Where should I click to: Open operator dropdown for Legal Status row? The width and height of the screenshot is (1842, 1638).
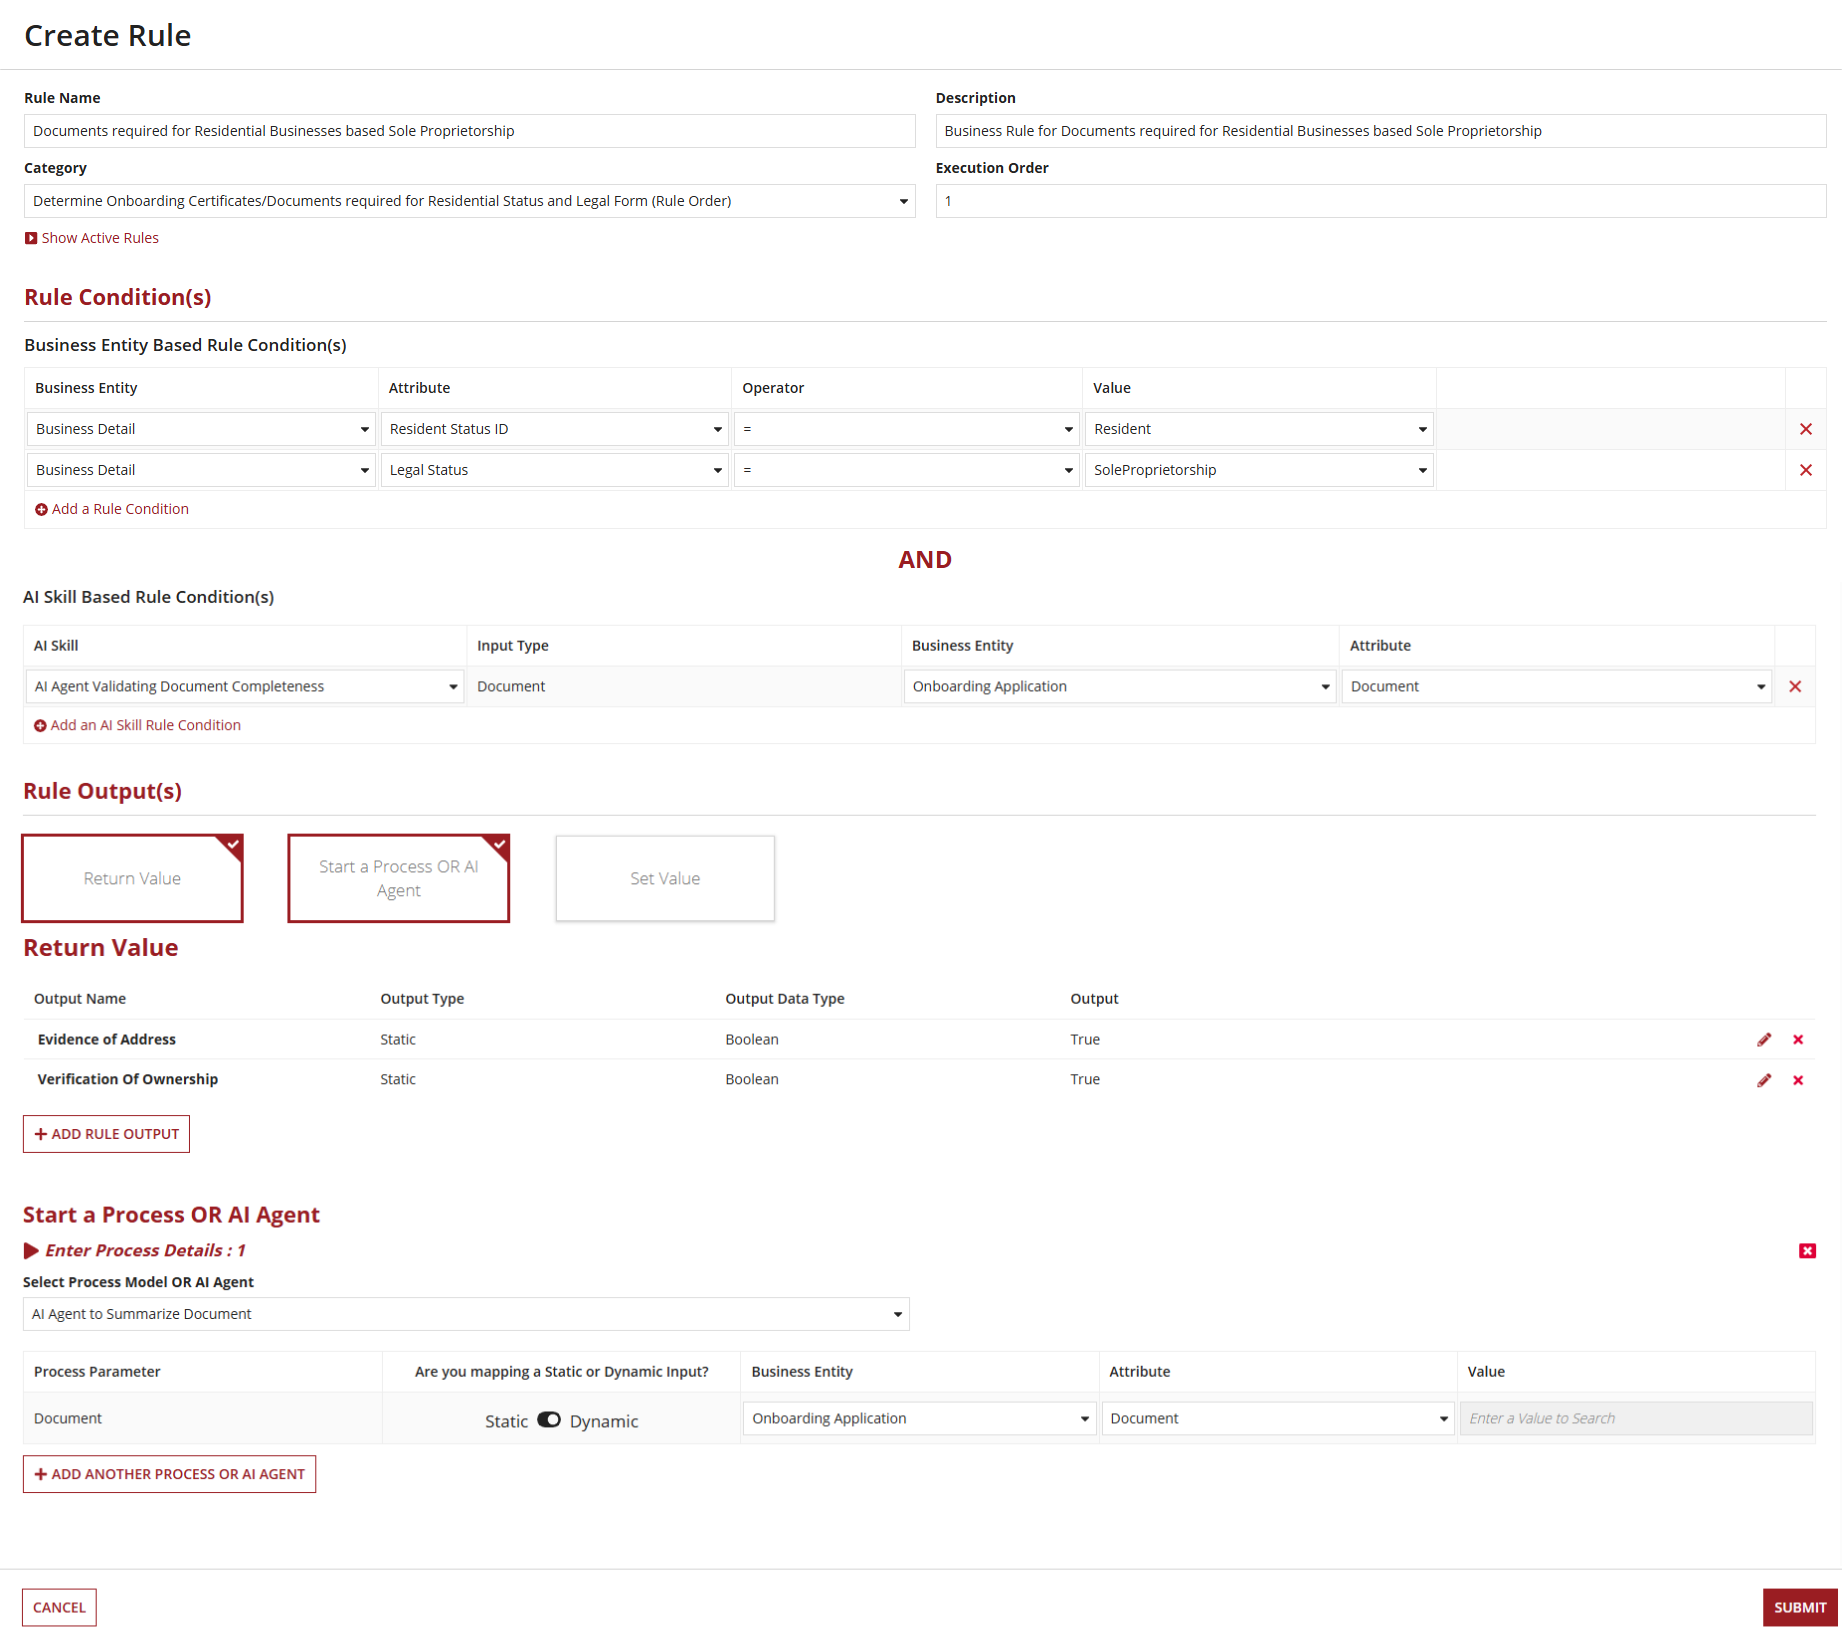pyautogui.click(x=907, y=470)
